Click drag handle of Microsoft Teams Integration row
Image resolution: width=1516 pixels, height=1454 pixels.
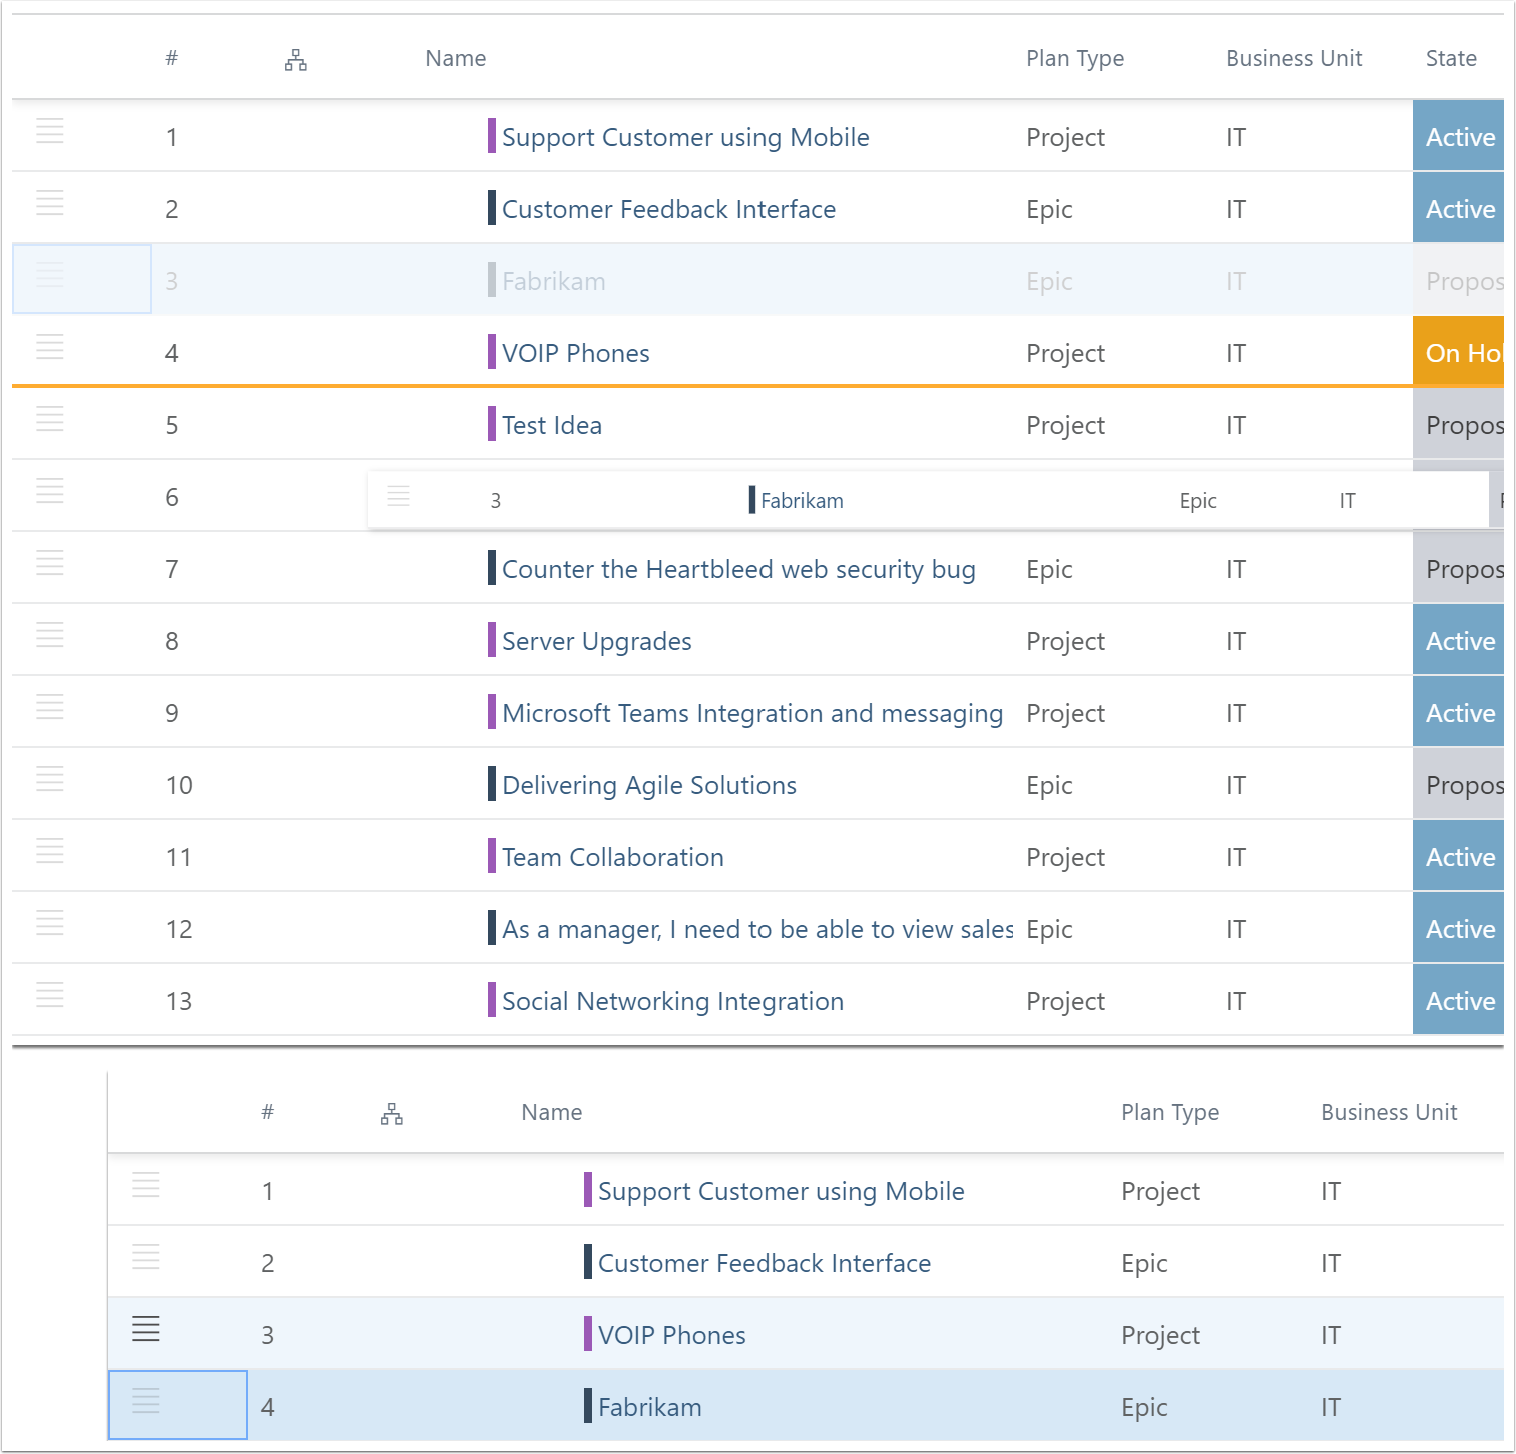point(50,706)
